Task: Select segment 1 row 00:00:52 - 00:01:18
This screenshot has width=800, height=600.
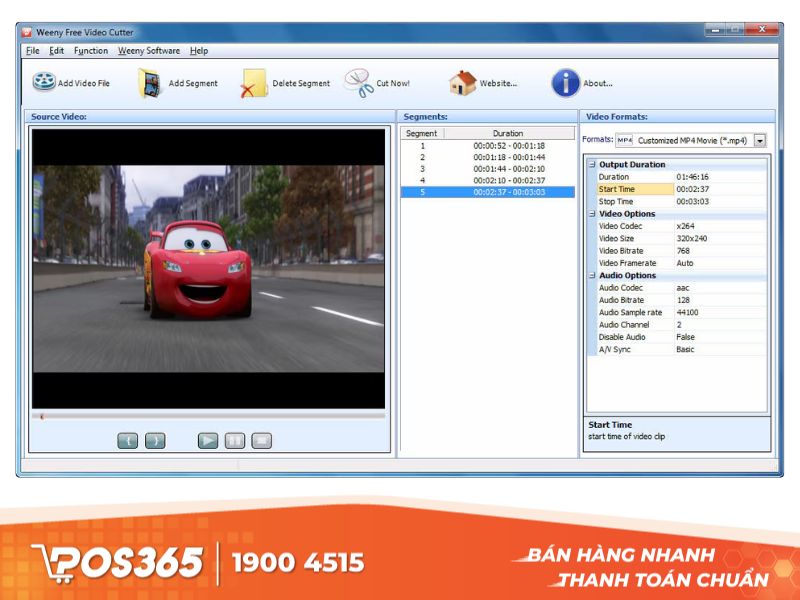Action: (488, 146)
